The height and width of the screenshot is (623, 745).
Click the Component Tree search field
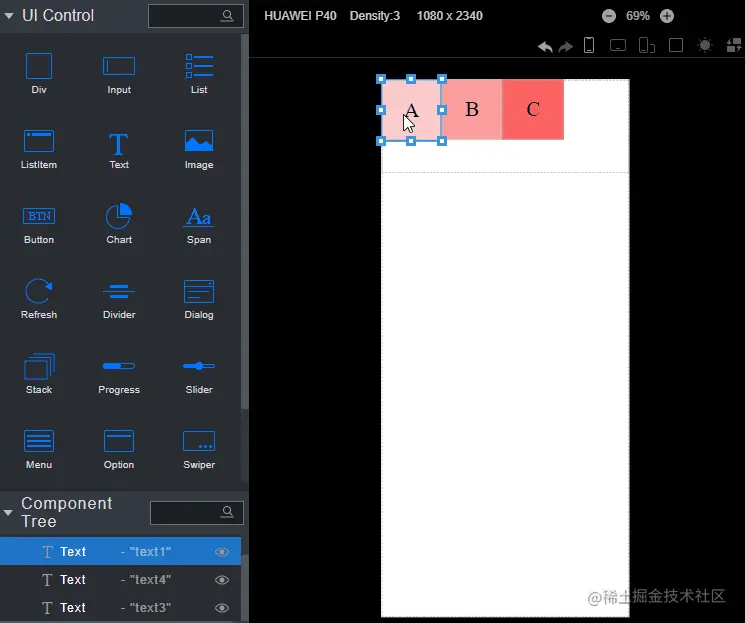pyautogui.click(x=197, y=513)
